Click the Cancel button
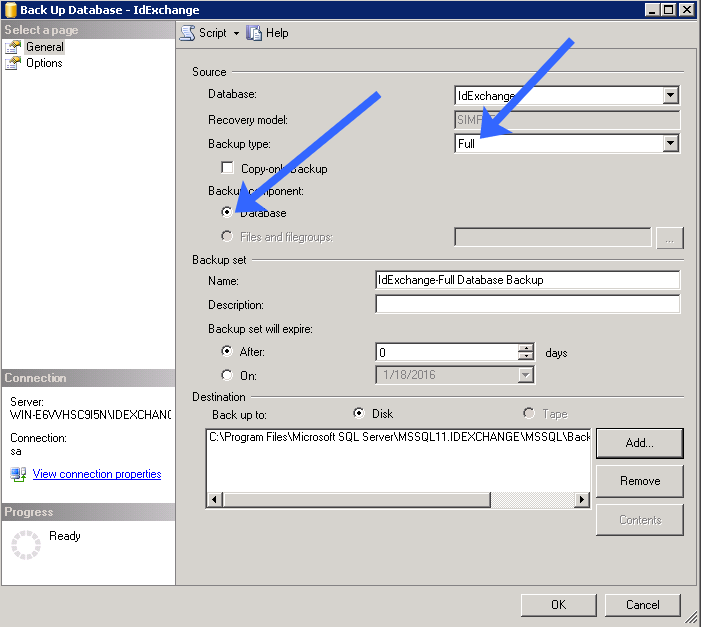The height and width of the screenshot is (627, 701). 642,605
